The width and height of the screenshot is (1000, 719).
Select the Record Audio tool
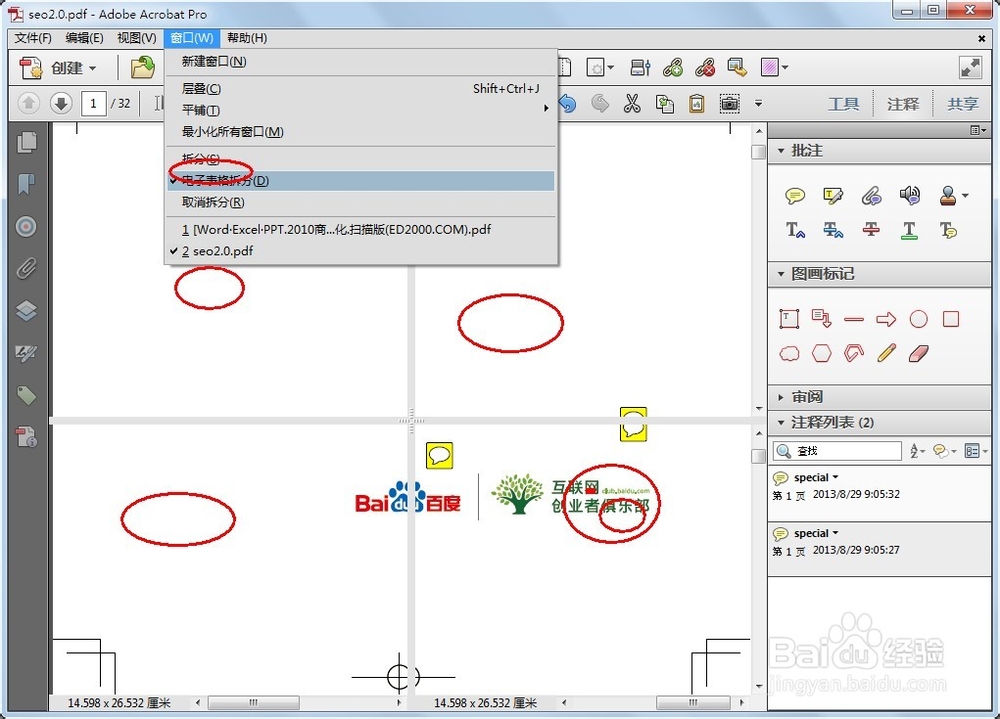909,196
